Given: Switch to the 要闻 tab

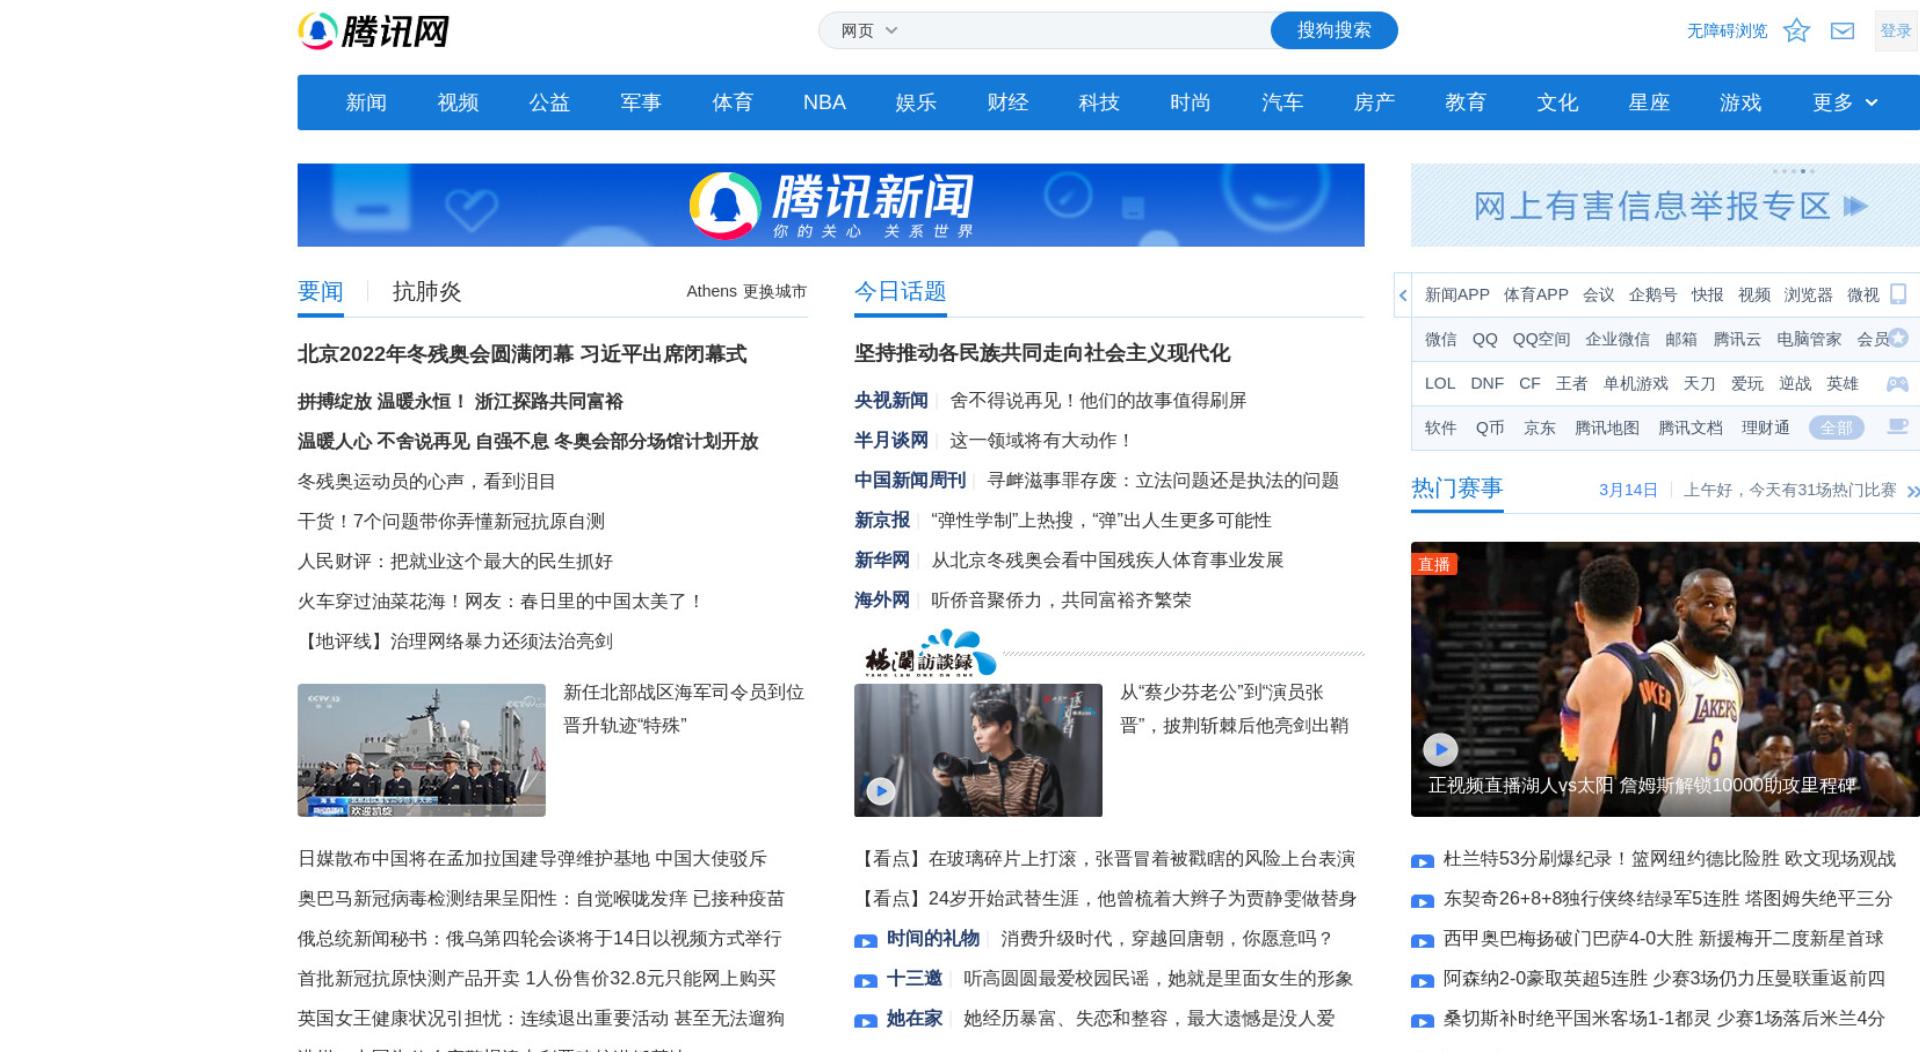Looking at the screenshot, I should tap(320, 291).
